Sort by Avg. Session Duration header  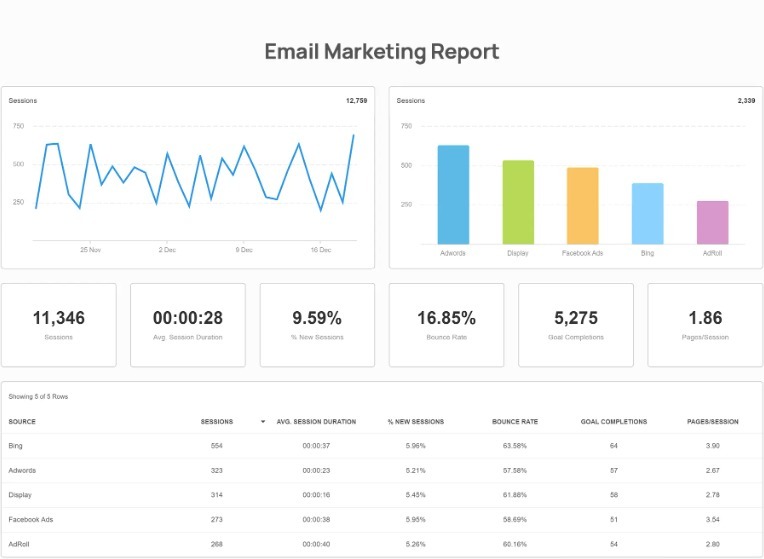pyautogui.click(x=316, y=422)
